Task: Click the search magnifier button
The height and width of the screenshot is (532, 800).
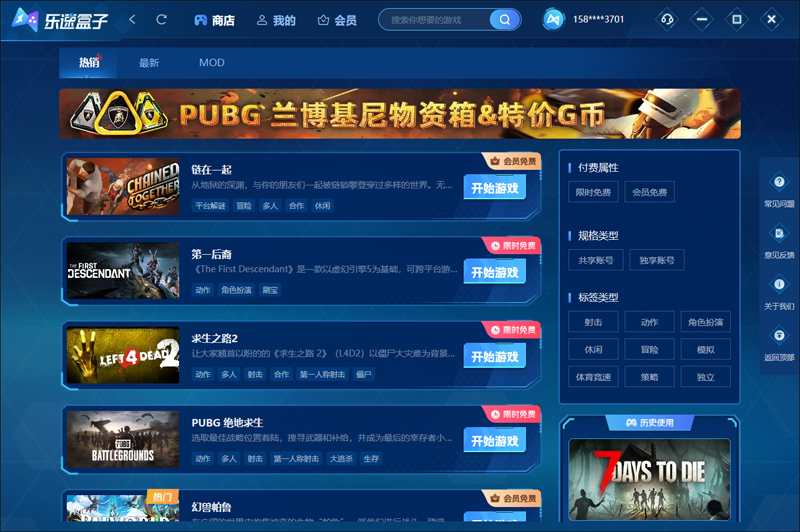Action: click(x=504, y=20)
